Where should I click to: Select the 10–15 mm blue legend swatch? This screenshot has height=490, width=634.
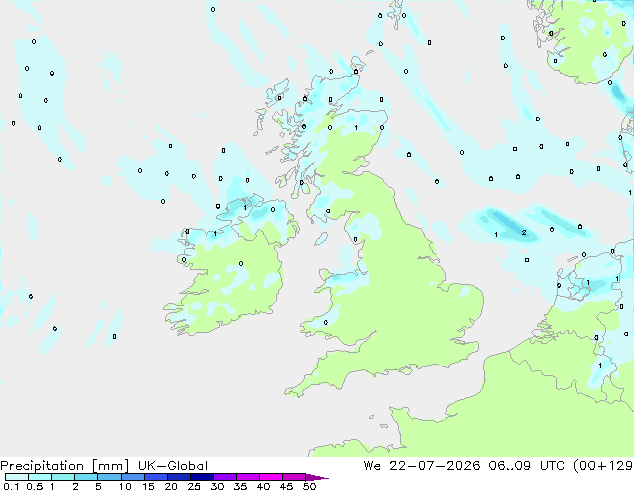click(x=132, y=477)
